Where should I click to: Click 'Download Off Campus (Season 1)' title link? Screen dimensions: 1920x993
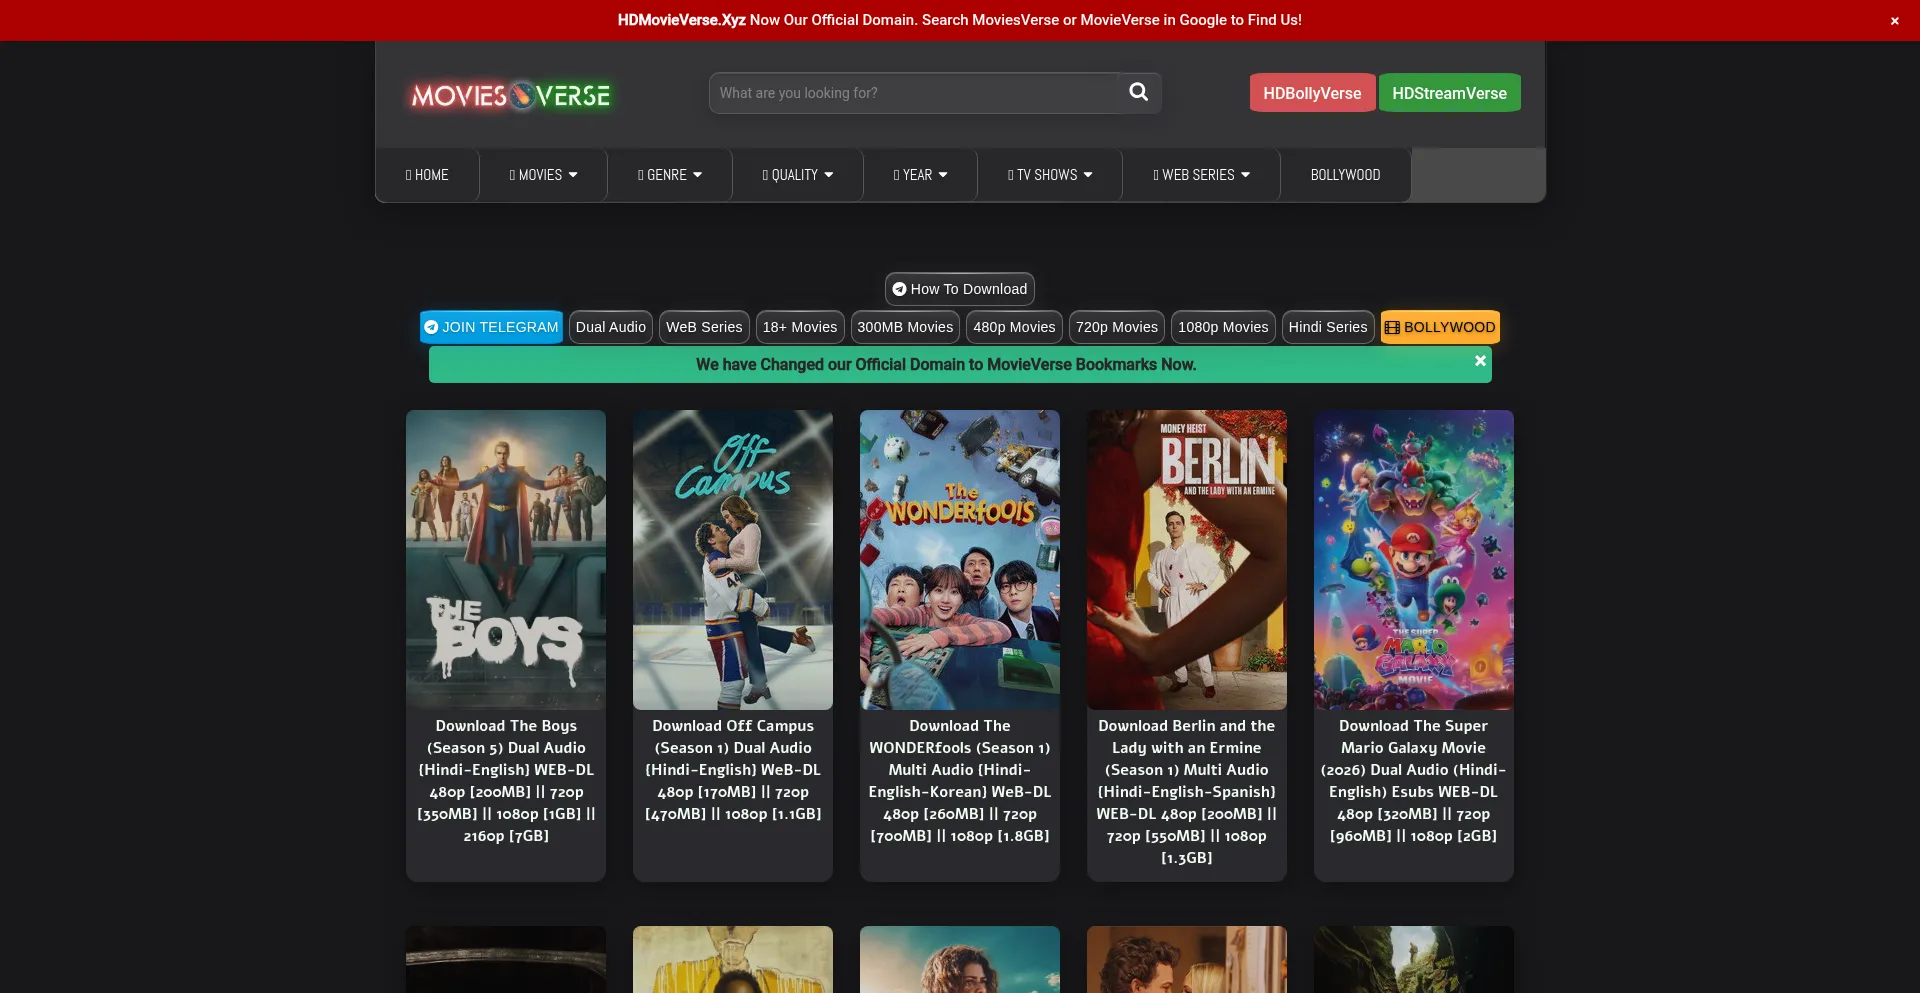tap(733, 770)
